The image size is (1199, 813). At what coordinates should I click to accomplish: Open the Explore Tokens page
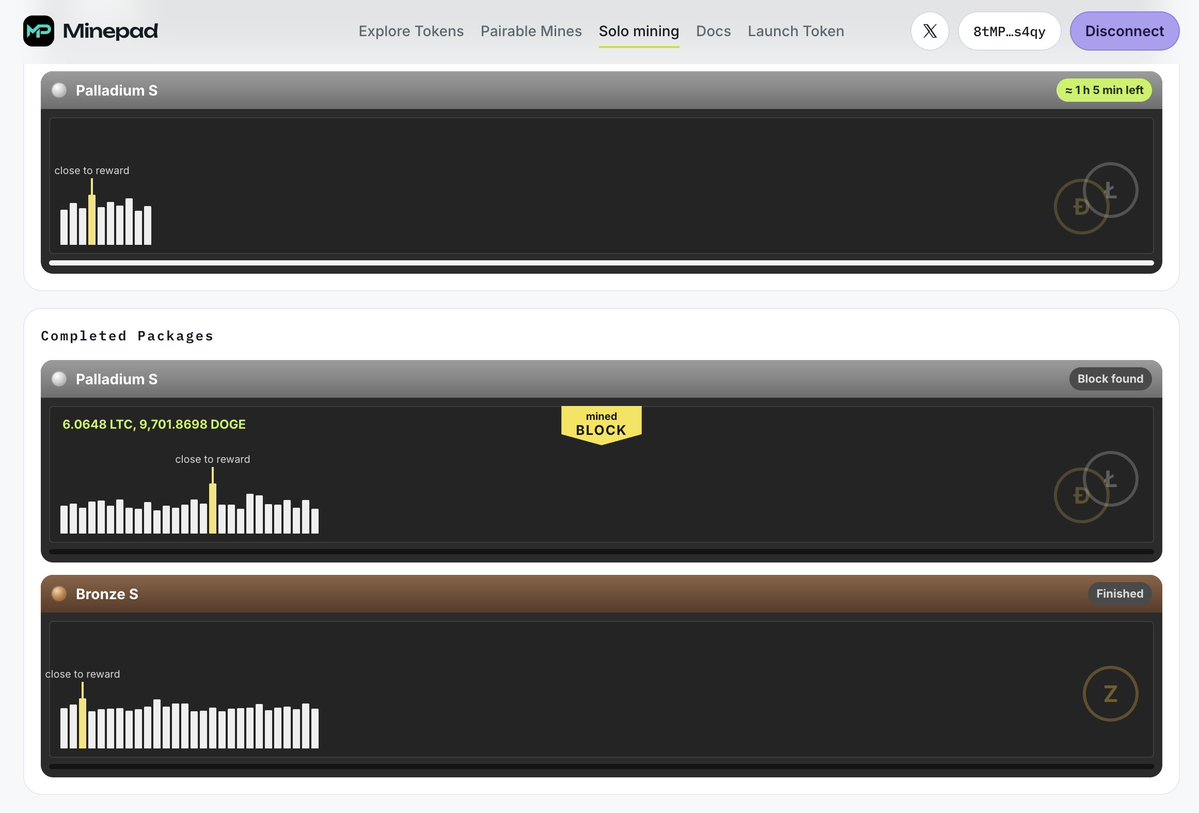[x=411, y=31]
